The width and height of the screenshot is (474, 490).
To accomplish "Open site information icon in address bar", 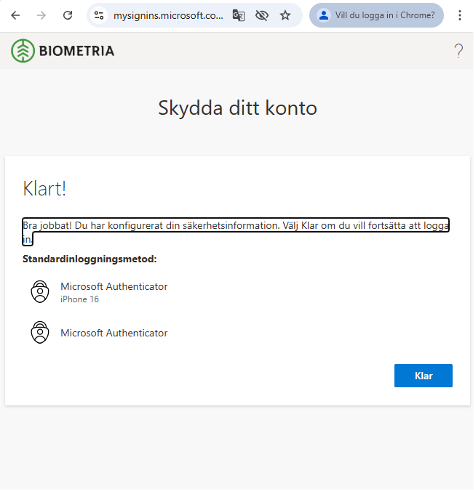I will tap(99, 15).
